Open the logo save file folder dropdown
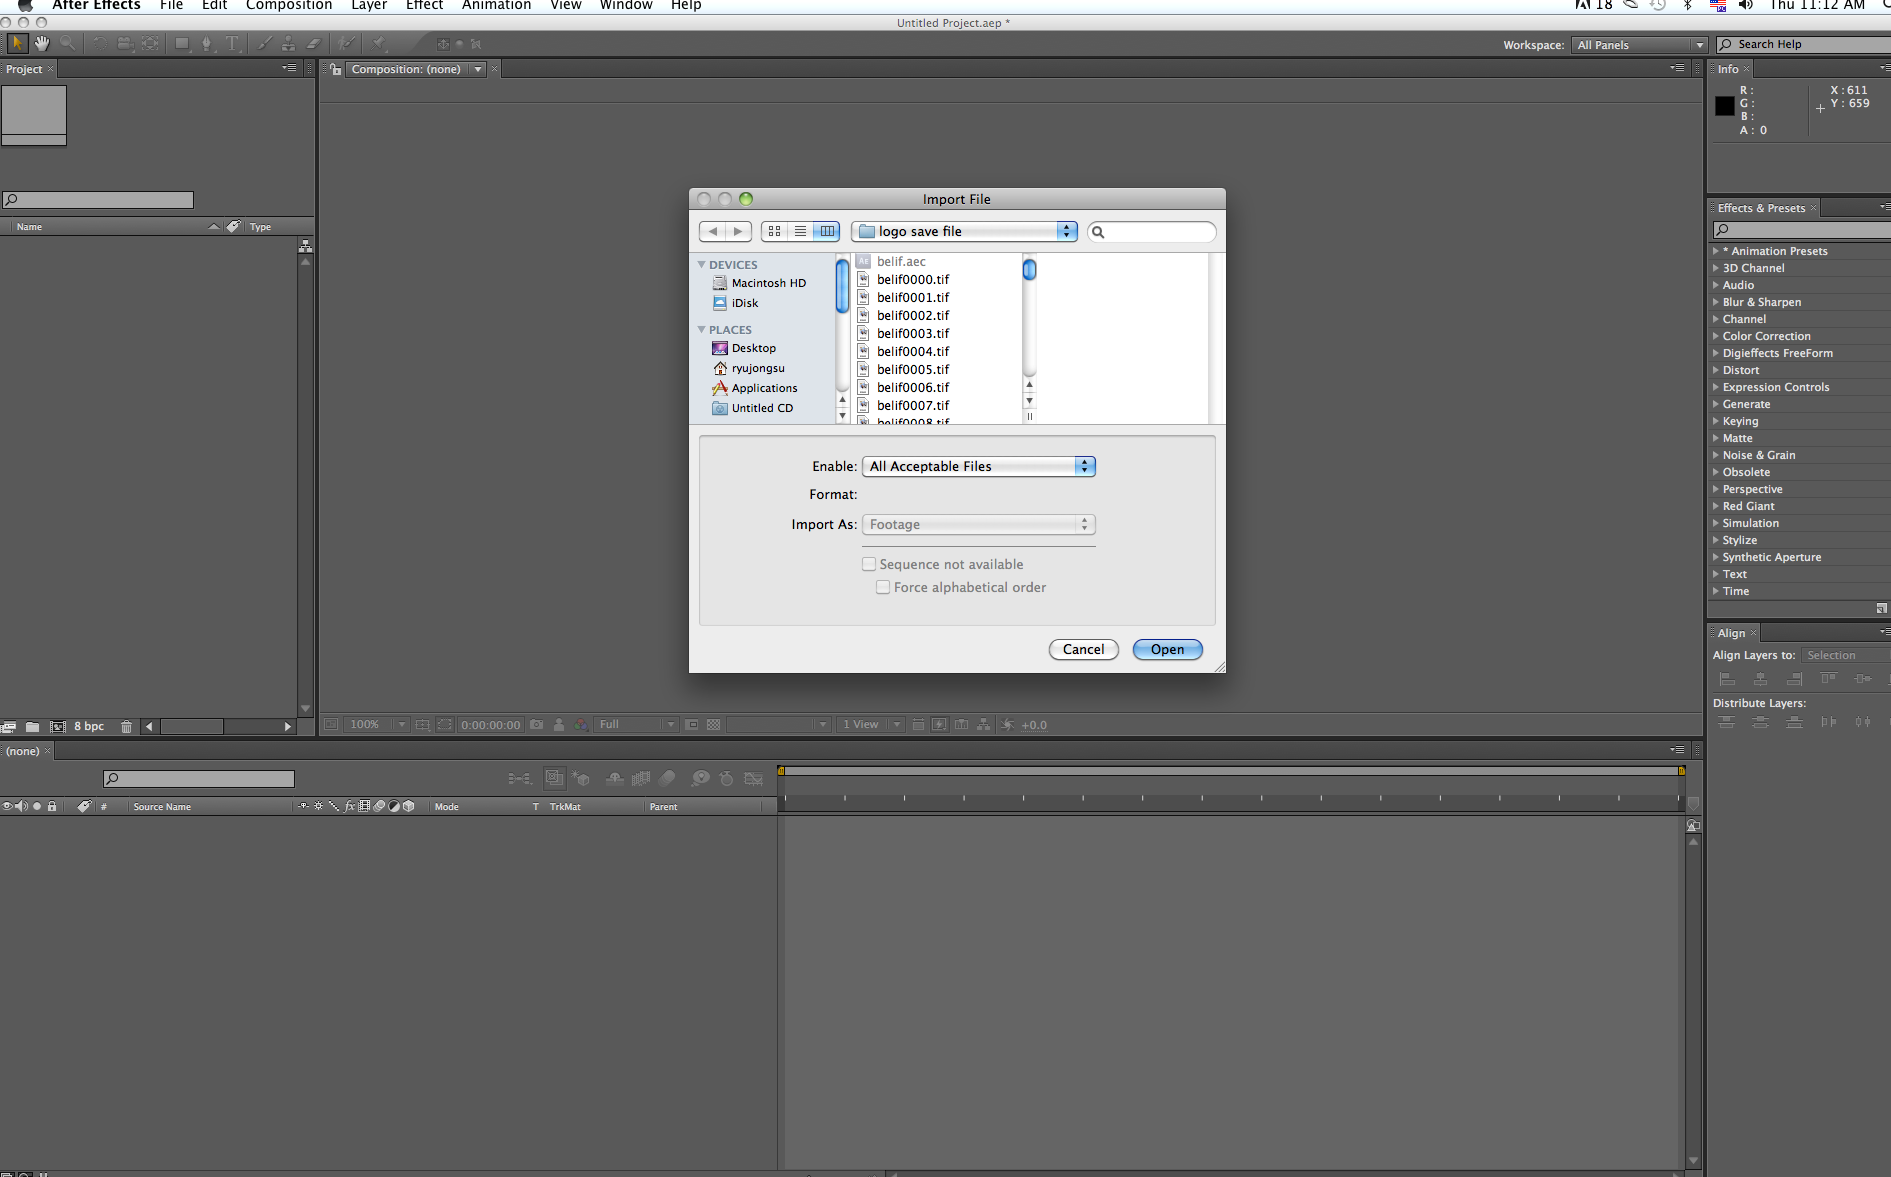The width and height of the screenshot is (1891, 1177). click(x=964, y=231)
